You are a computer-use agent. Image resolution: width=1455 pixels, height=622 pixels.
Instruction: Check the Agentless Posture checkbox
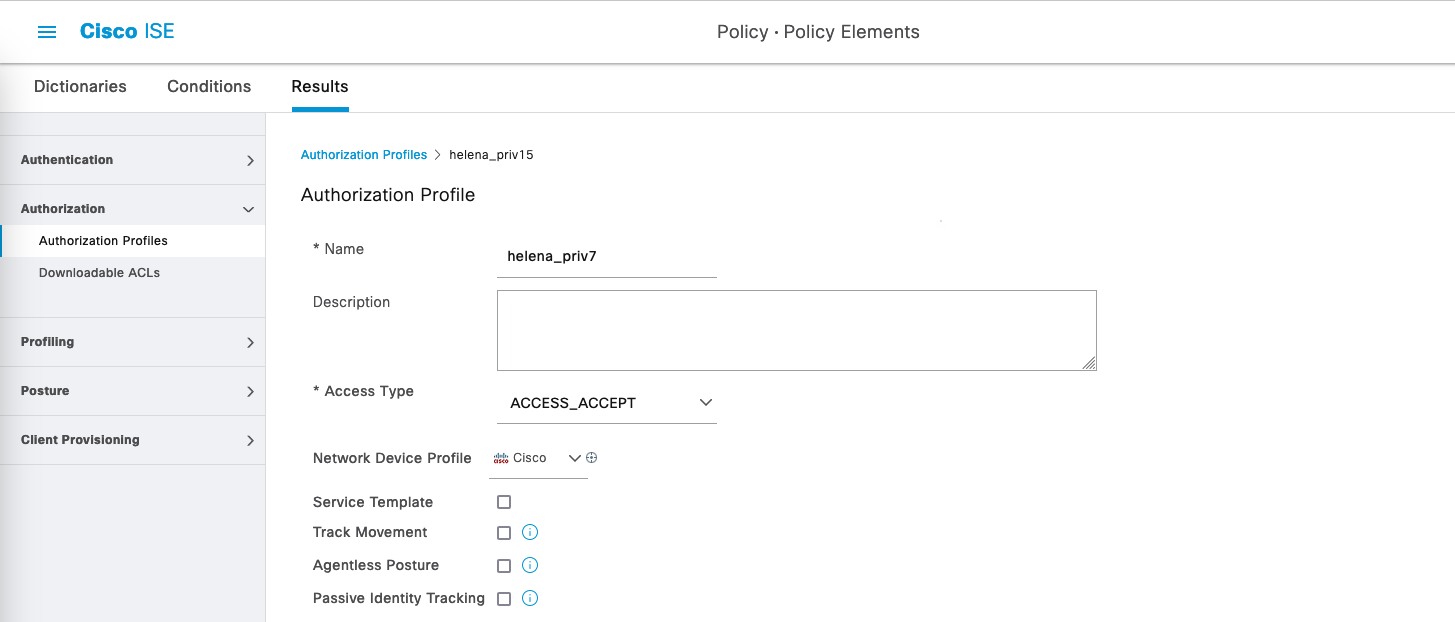[x=504, y=566]
